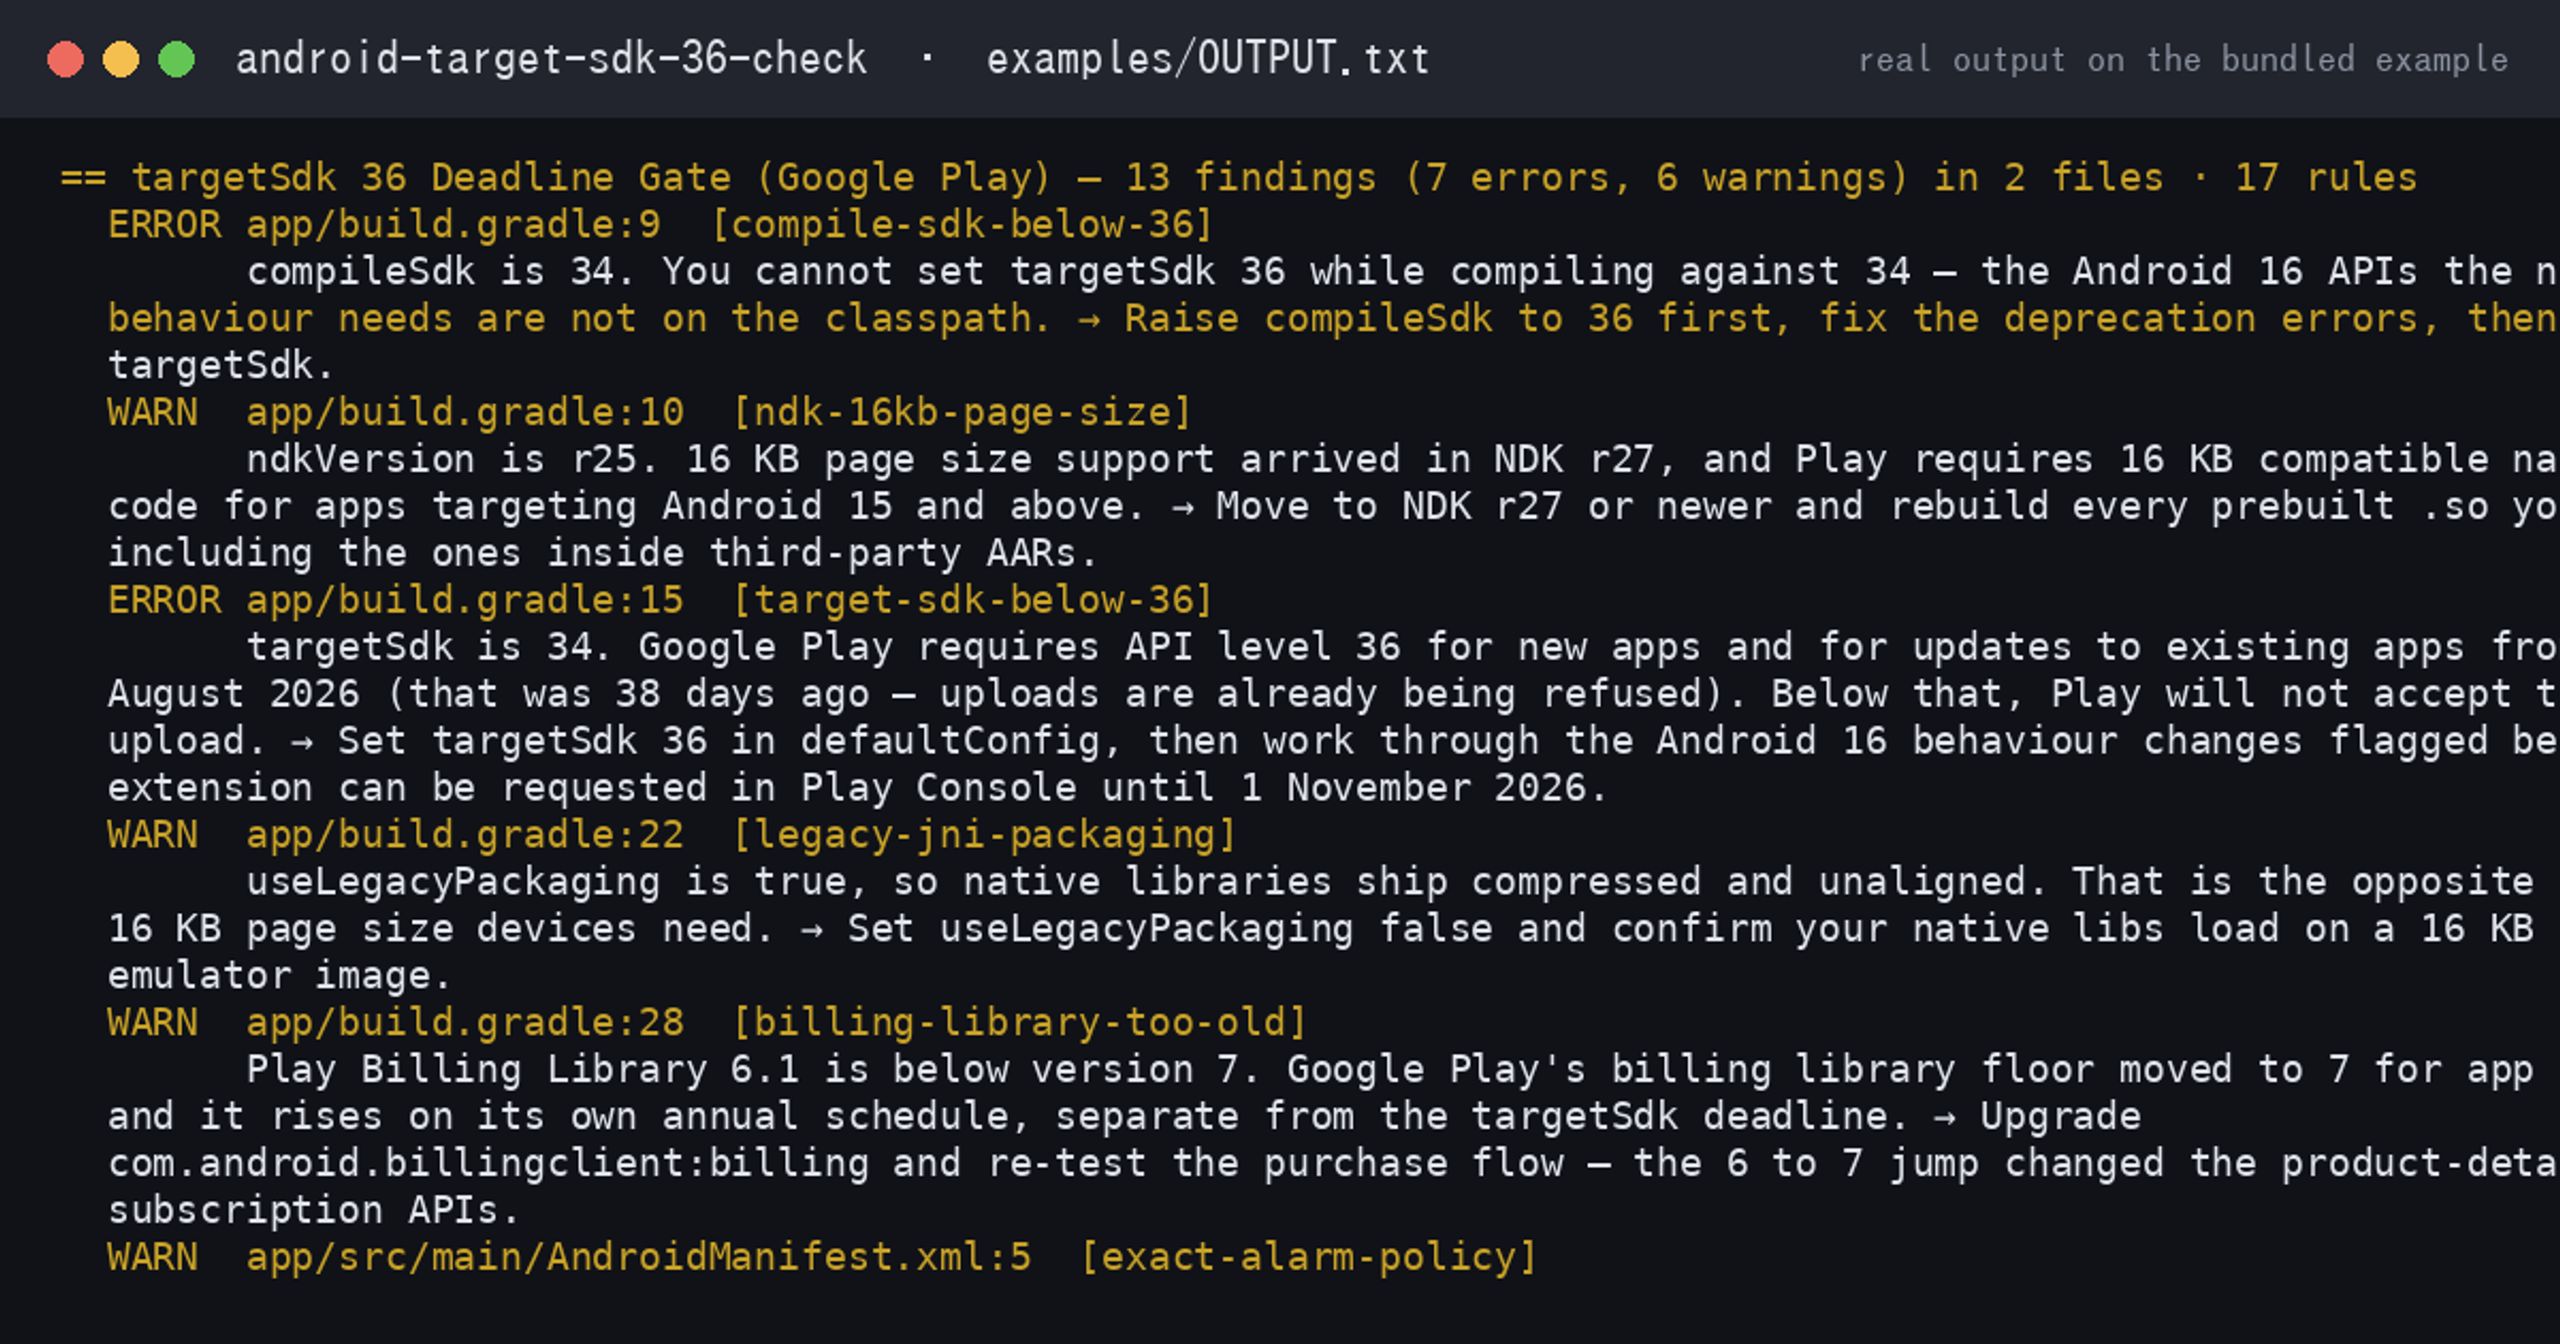This screenshot has width=2560, height=1344.
Task: Click the line starting '16 KB page size devices need'
Action: [1321, 929]
